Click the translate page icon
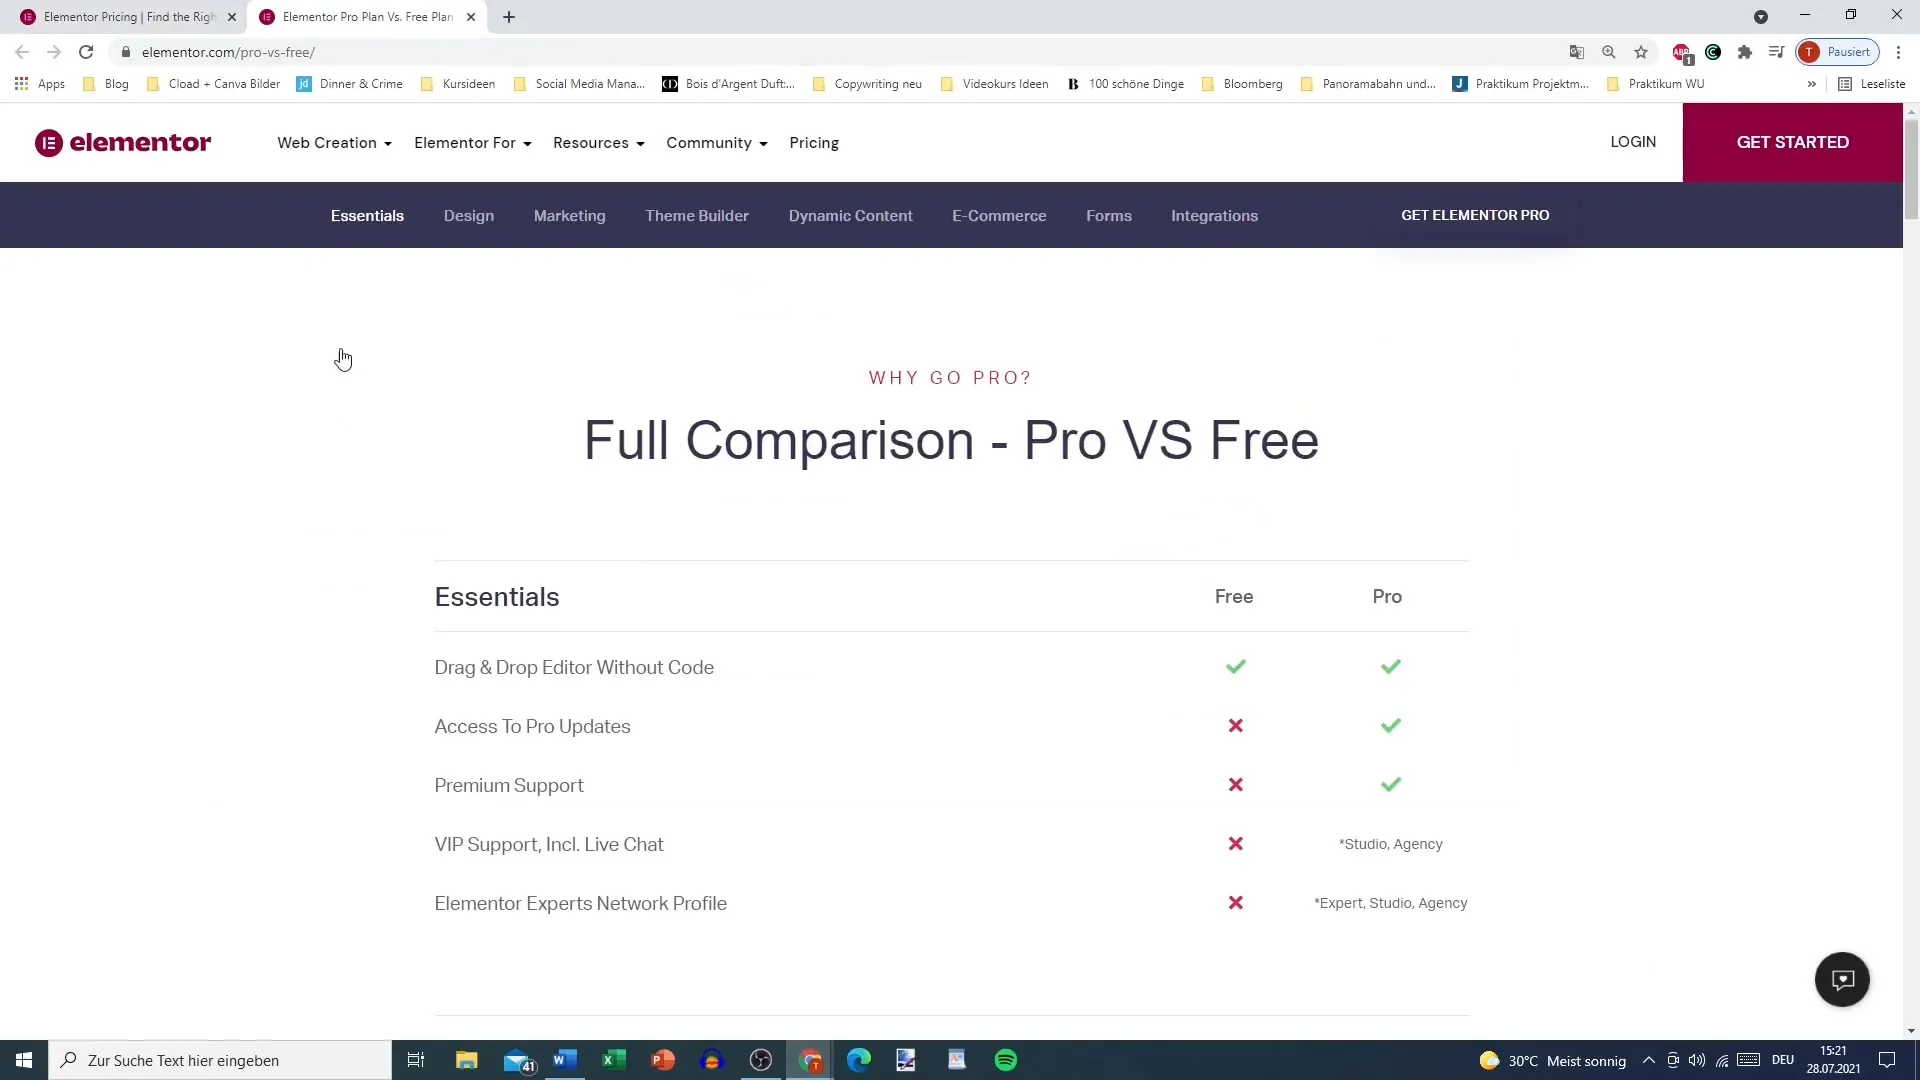Image resolution: width=1920 pixels, height=1080 pixels. [x=1577, y=52]
